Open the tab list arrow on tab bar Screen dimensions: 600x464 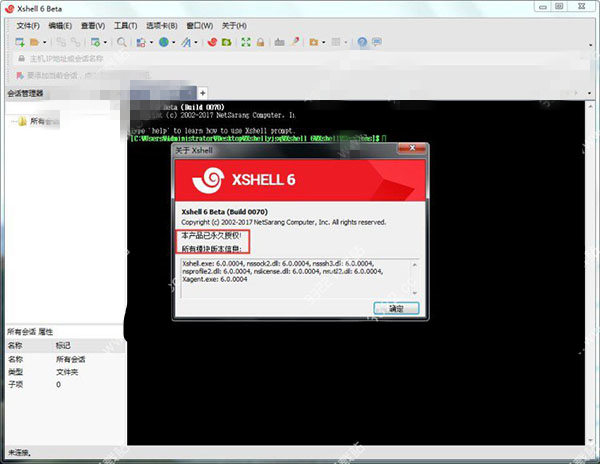[x=589, y=93]
